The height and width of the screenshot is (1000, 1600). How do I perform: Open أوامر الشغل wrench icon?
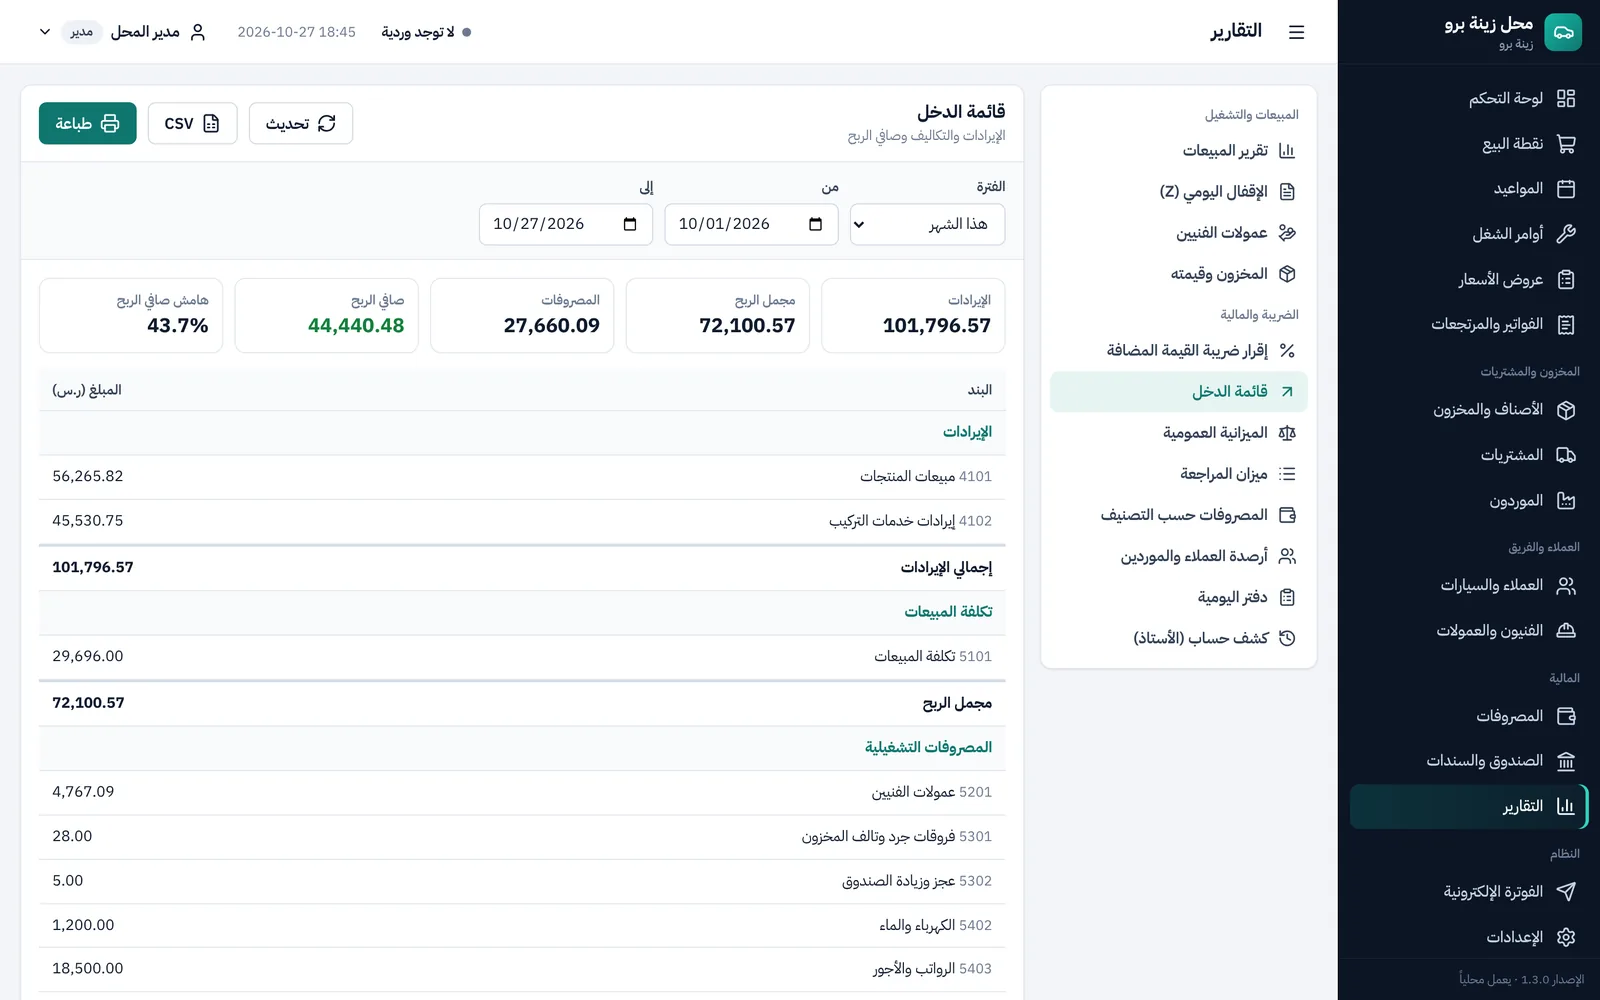pos(1566,234)
